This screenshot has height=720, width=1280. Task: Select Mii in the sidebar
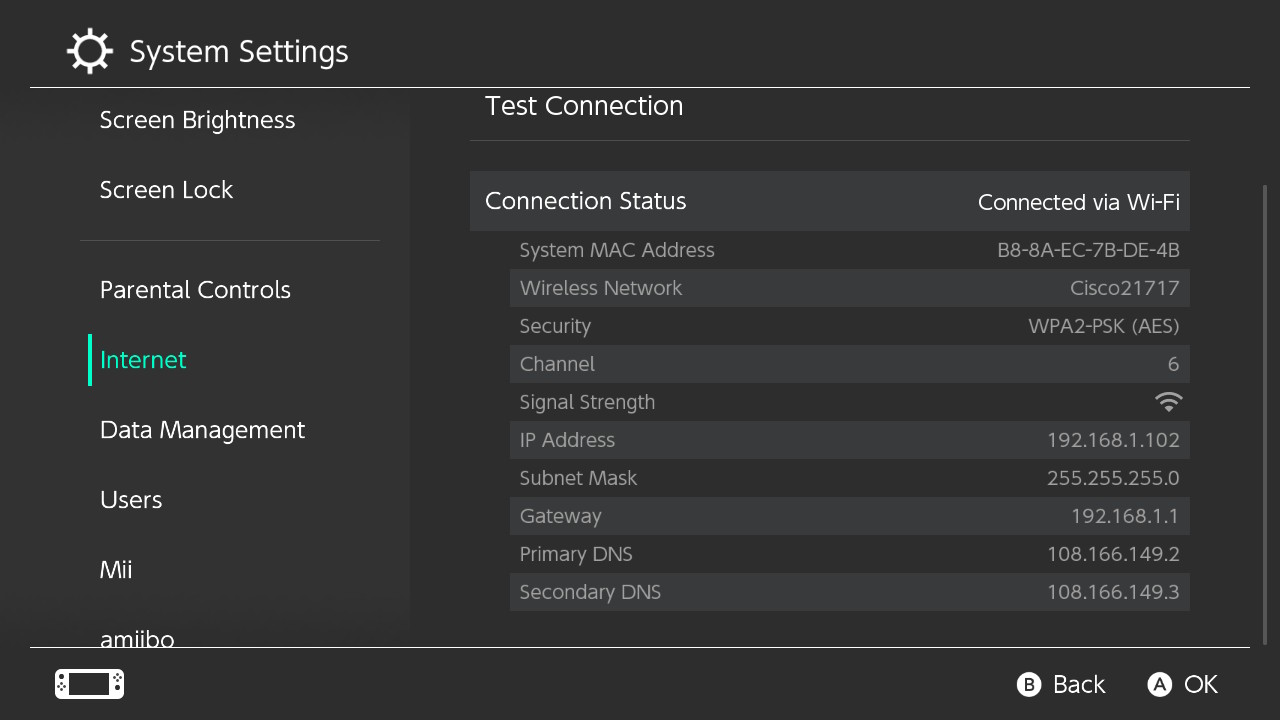coord(116,570)
